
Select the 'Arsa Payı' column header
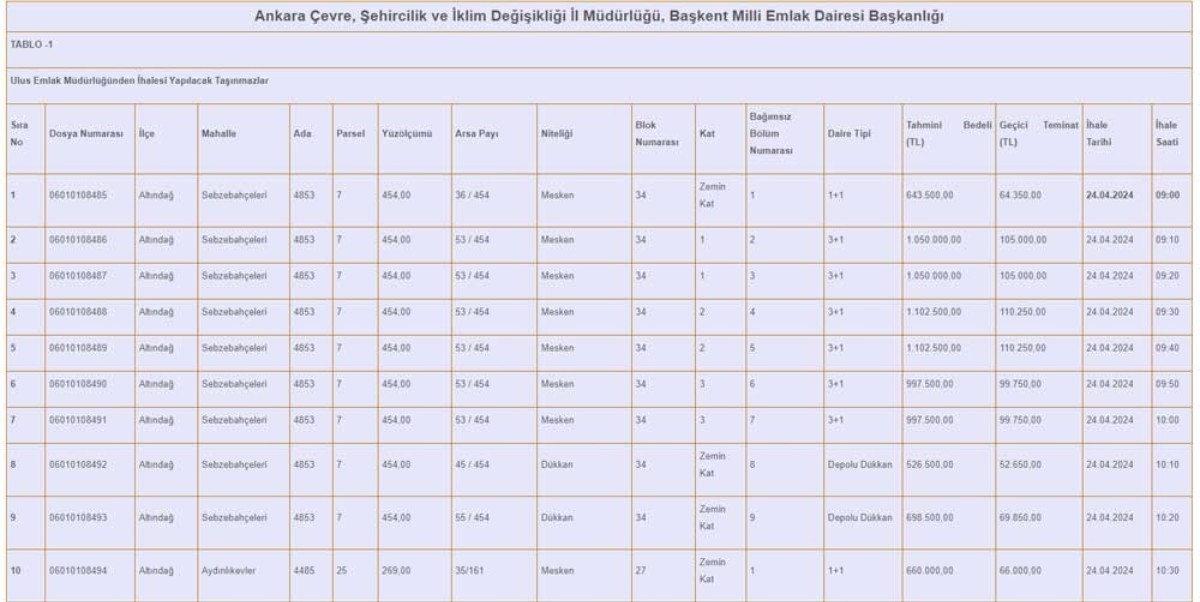click(477, 132)
